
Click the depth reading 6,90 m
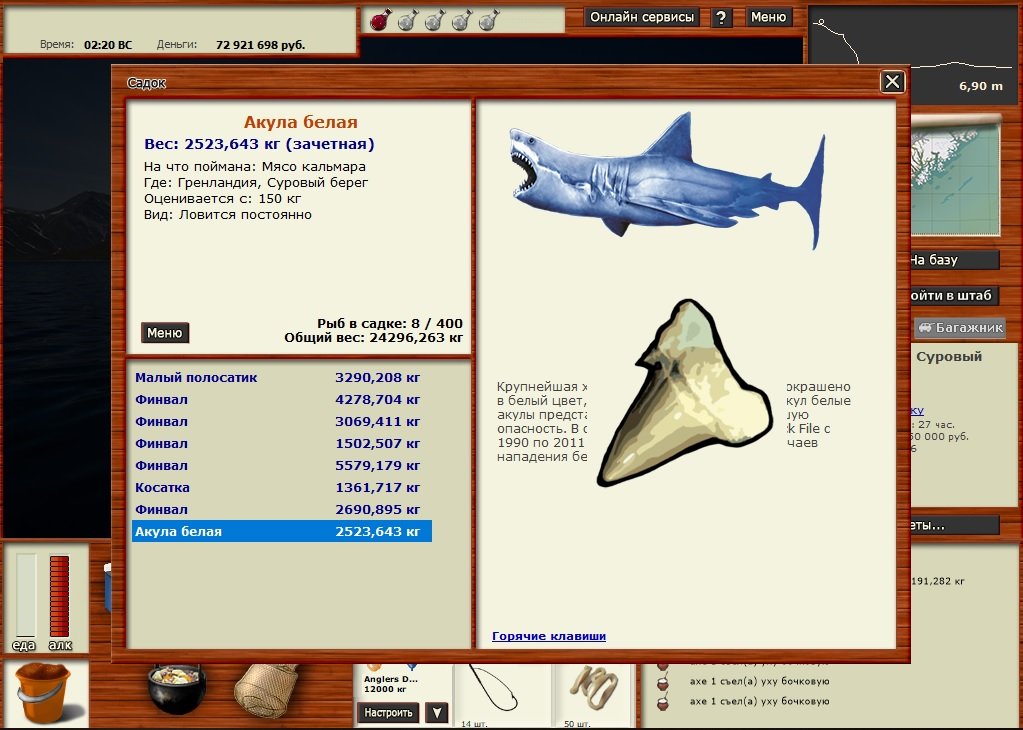981,86
